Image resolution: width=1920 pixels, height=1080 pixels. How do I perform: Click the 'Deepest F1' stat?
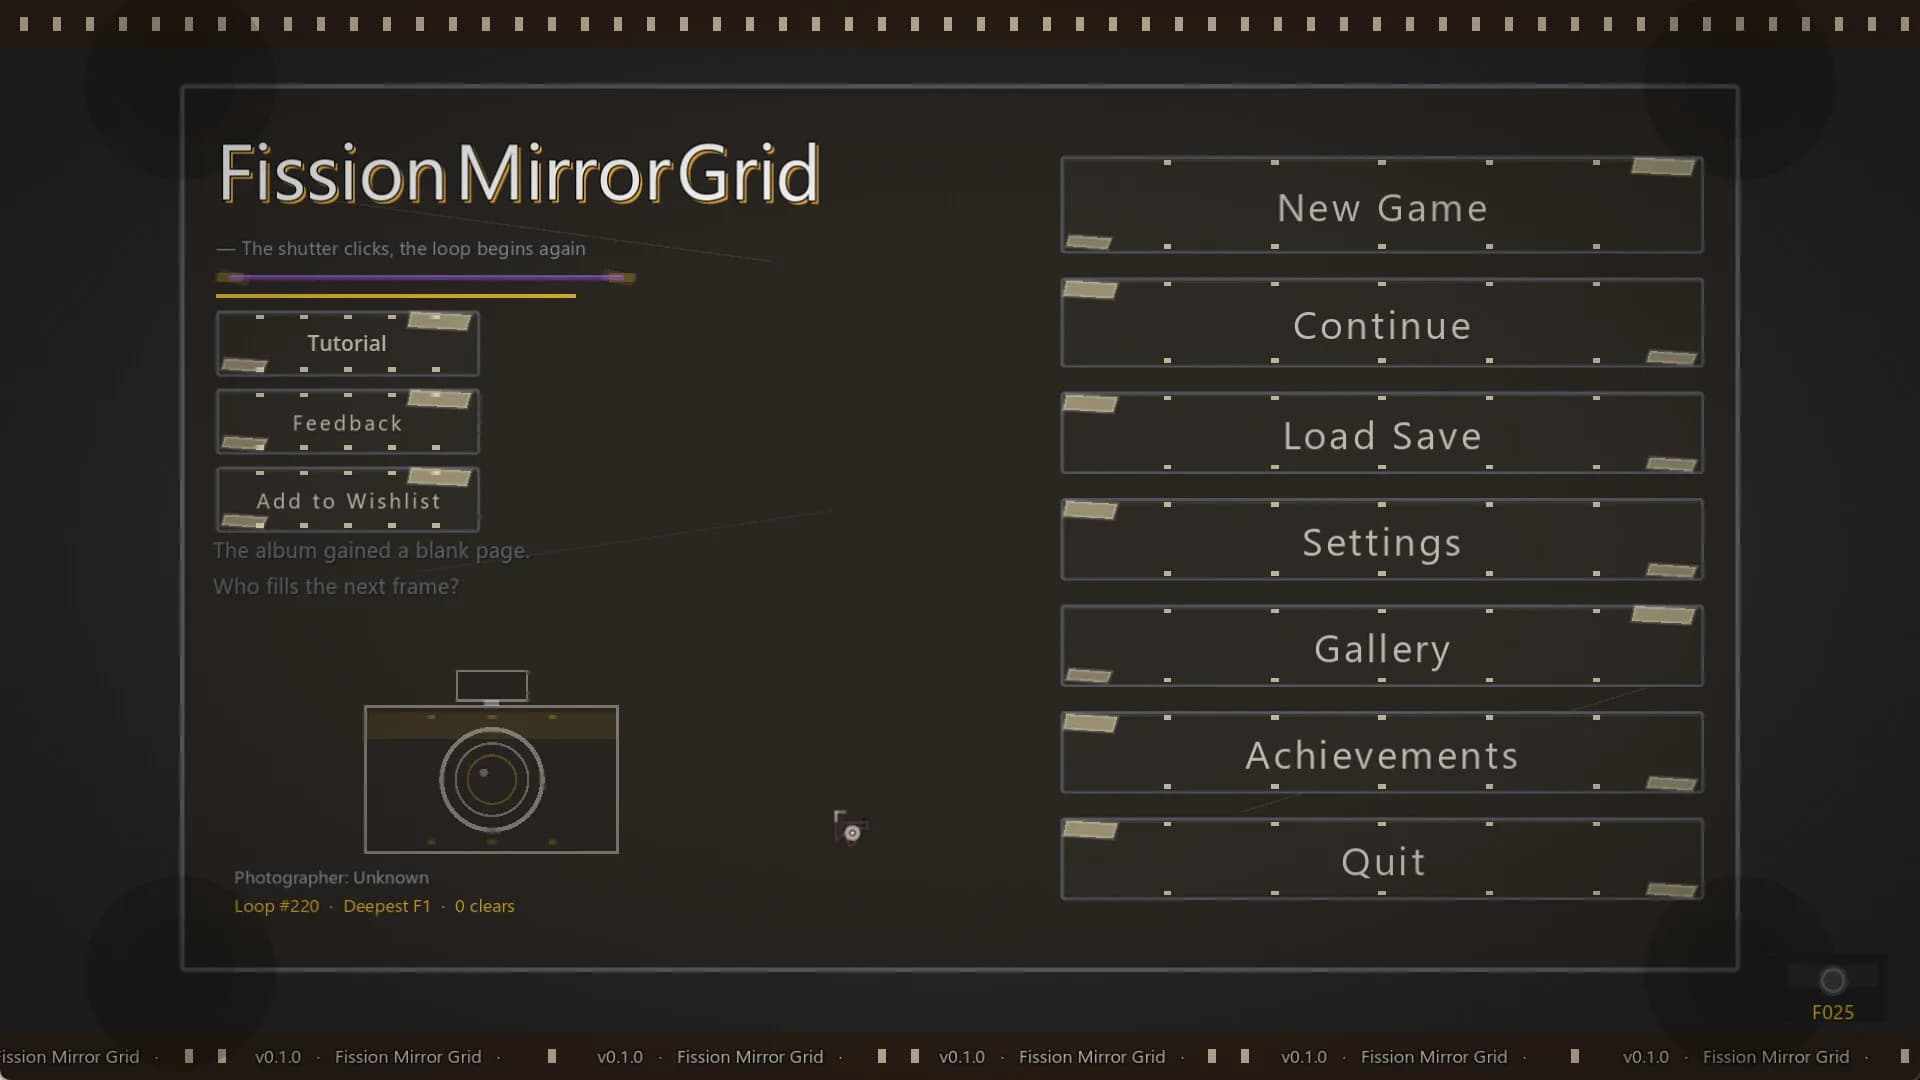(x=387, y=906)
